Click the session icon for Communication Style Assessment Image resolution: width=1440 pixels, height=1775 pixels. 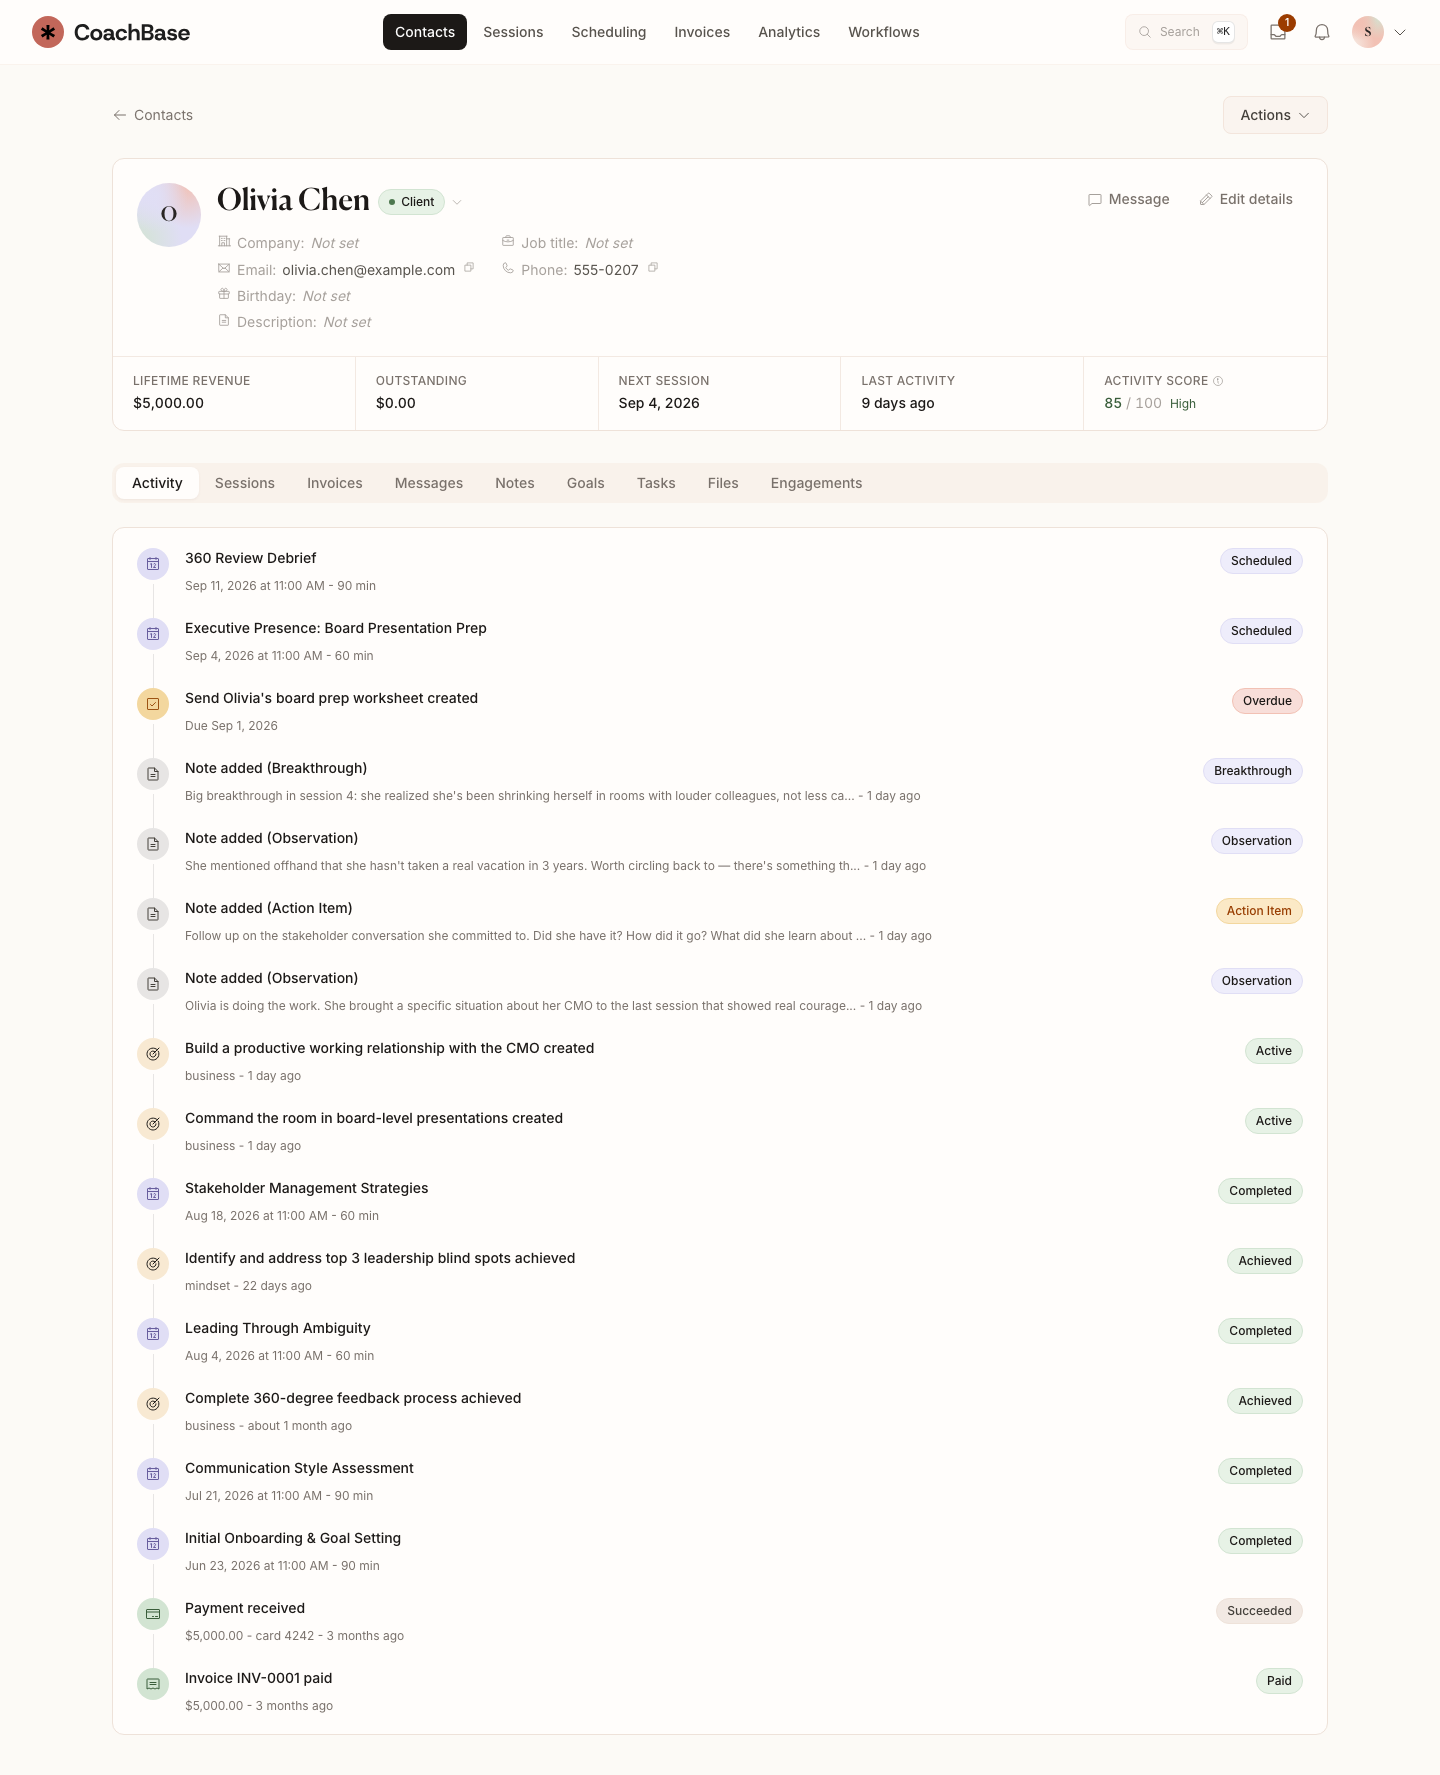pyautogui.click(x=153, y=1474)
